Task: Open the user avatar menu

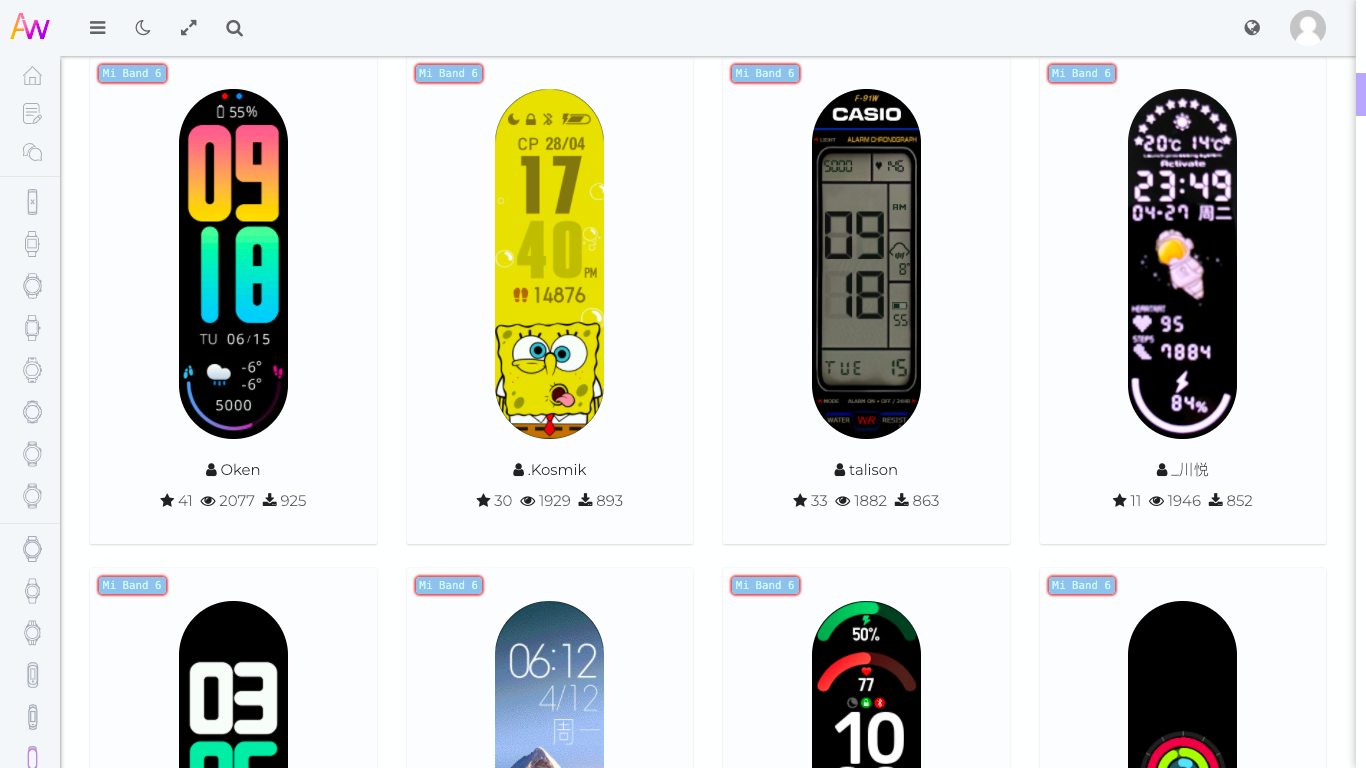Action: (x=1308, y=28)
